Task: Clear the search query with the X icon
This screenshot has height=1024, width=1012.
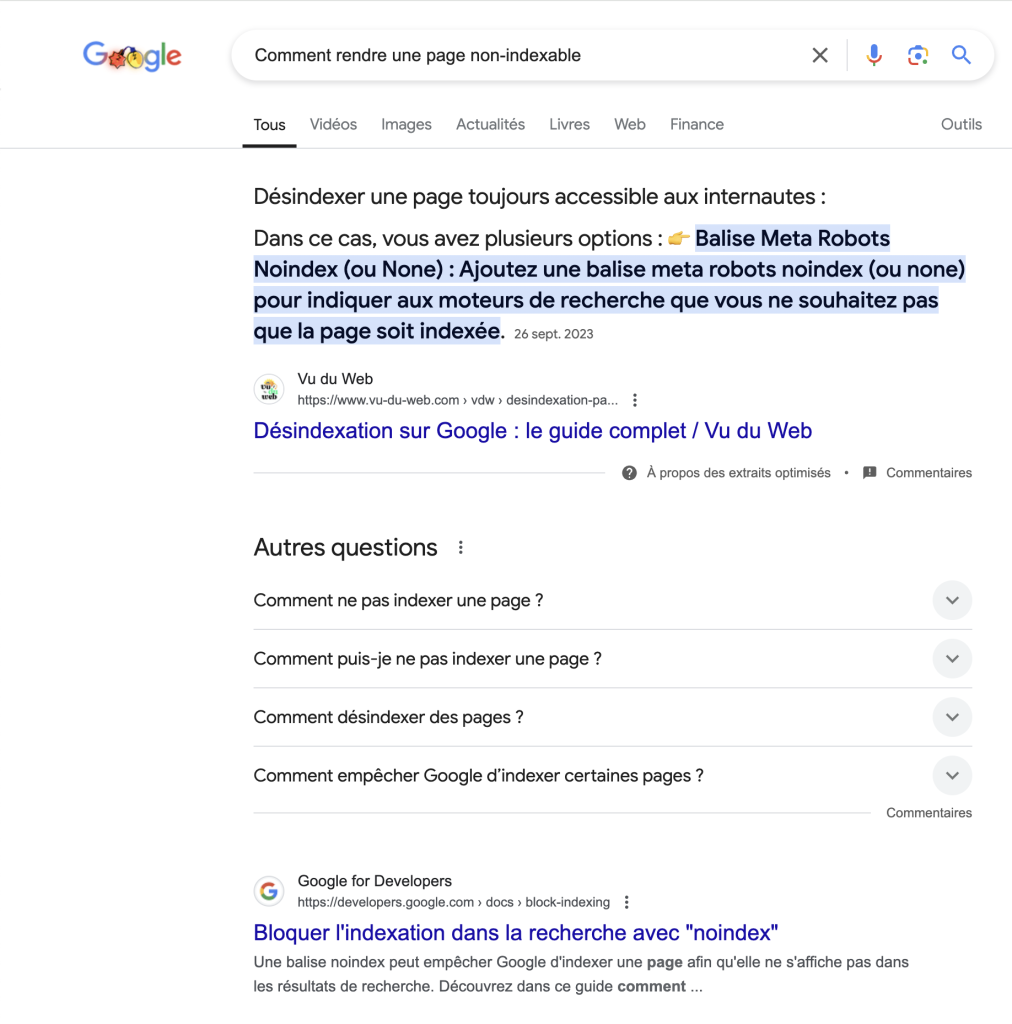Action: pyautogui.click(x=819, y=56)
